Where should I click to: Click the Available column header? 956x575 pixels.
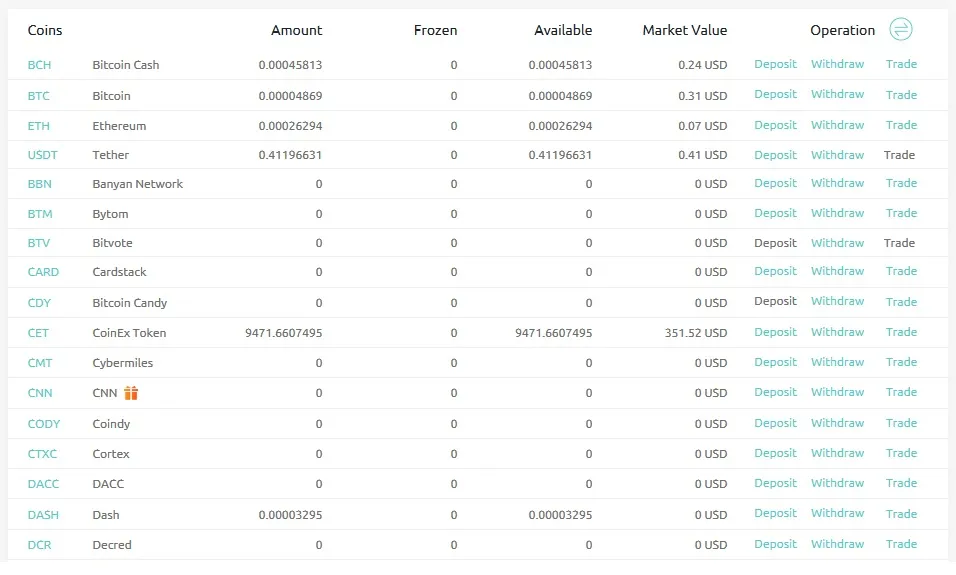pos(563,30)
